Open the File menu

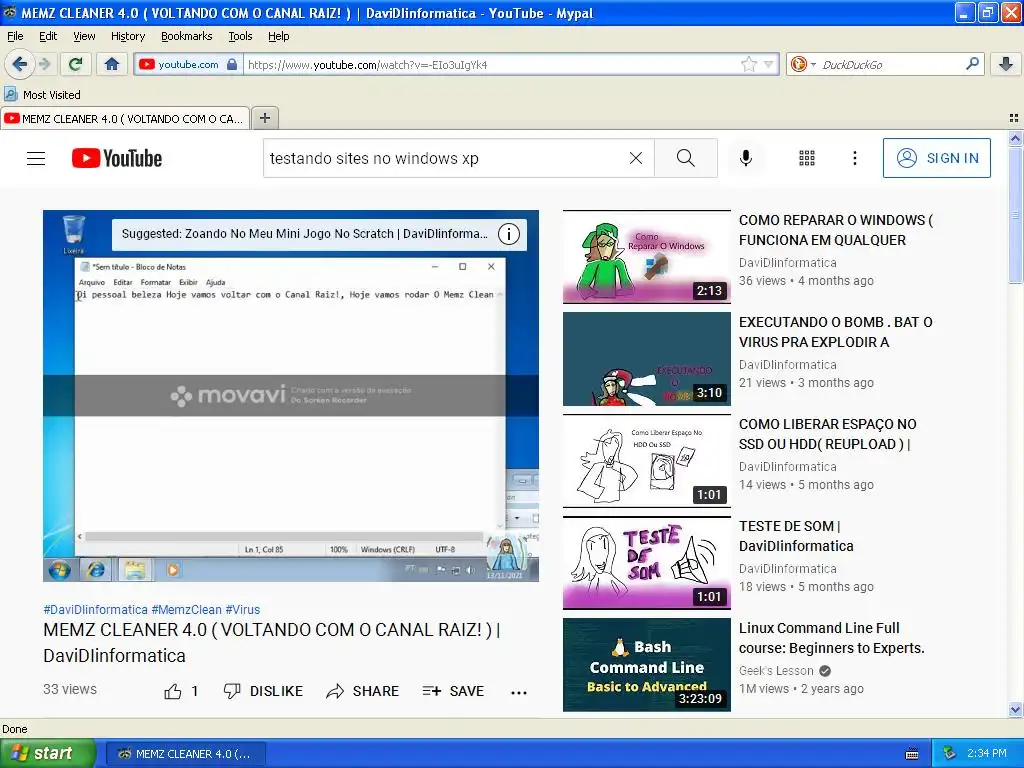[x=15, y=36]
